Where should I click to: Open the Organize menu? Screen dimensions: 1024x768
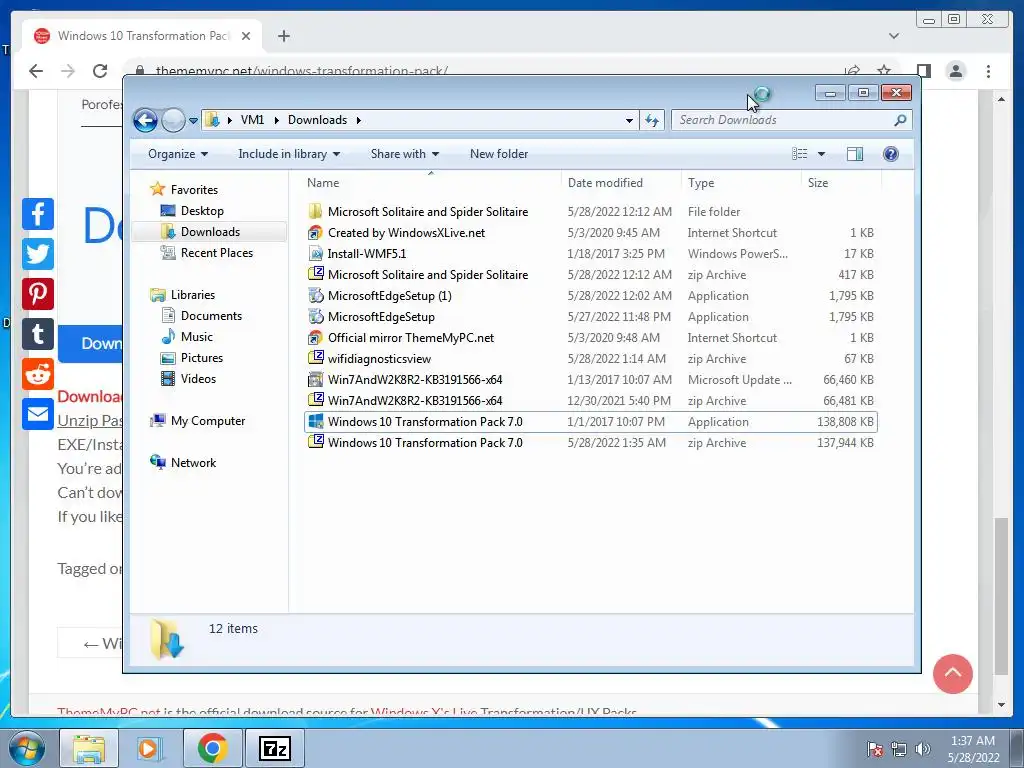pos(178,154)
